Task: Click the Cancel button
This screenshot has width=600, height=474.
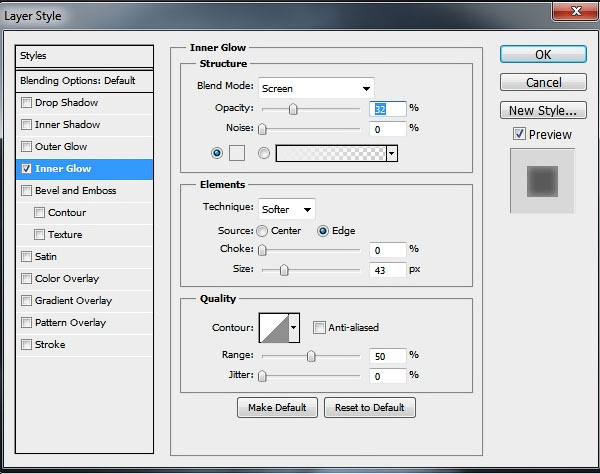Action: [543, 82]
